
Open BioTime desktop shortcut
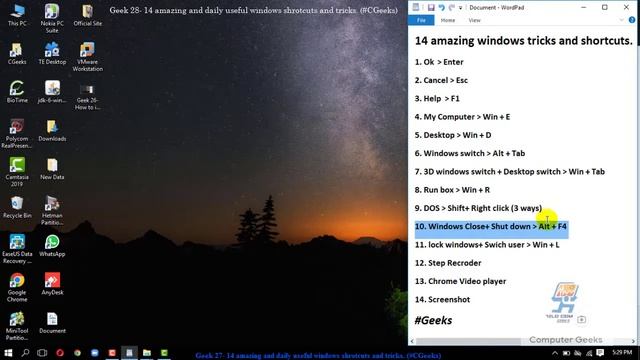click(17, 92)
